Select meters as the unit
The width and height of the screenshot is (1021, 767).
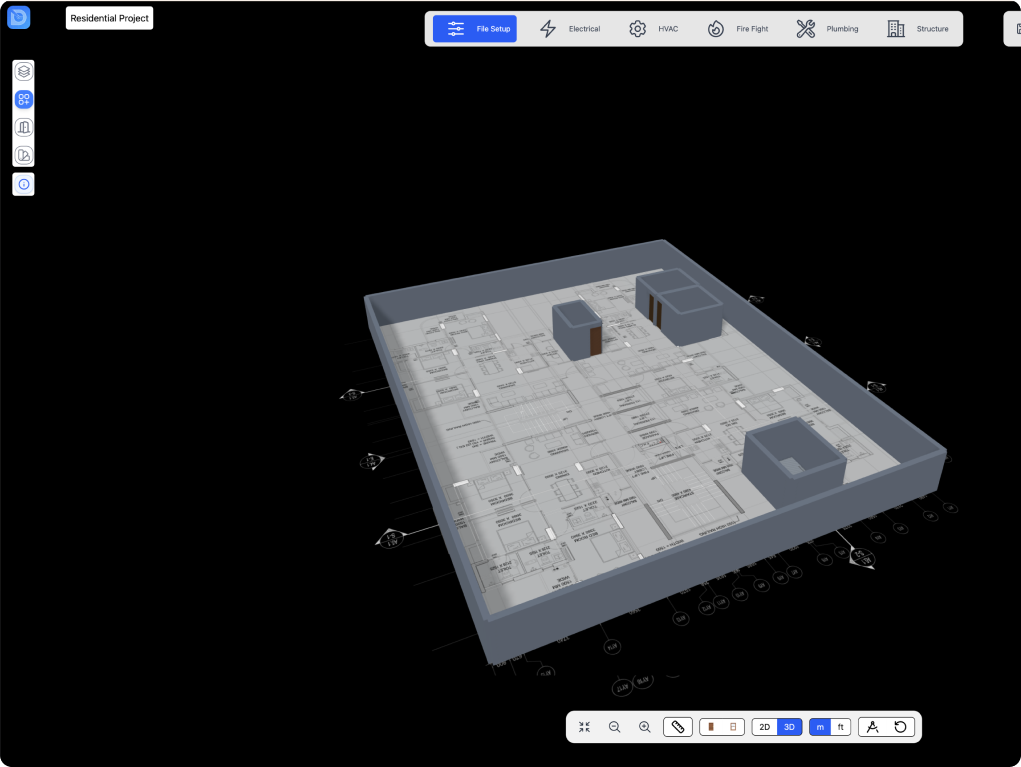coord(821,727)
